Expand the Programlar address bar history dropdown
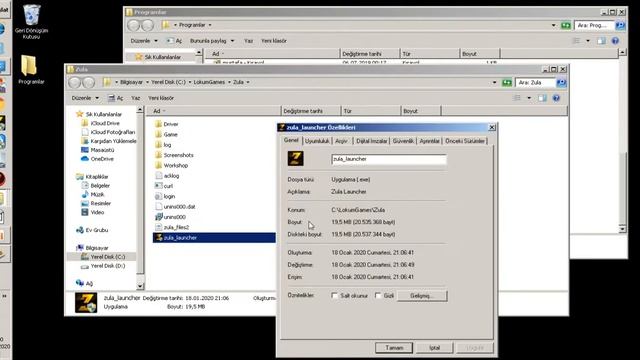This screenshot has width=640, height=360. coord(553,25)
